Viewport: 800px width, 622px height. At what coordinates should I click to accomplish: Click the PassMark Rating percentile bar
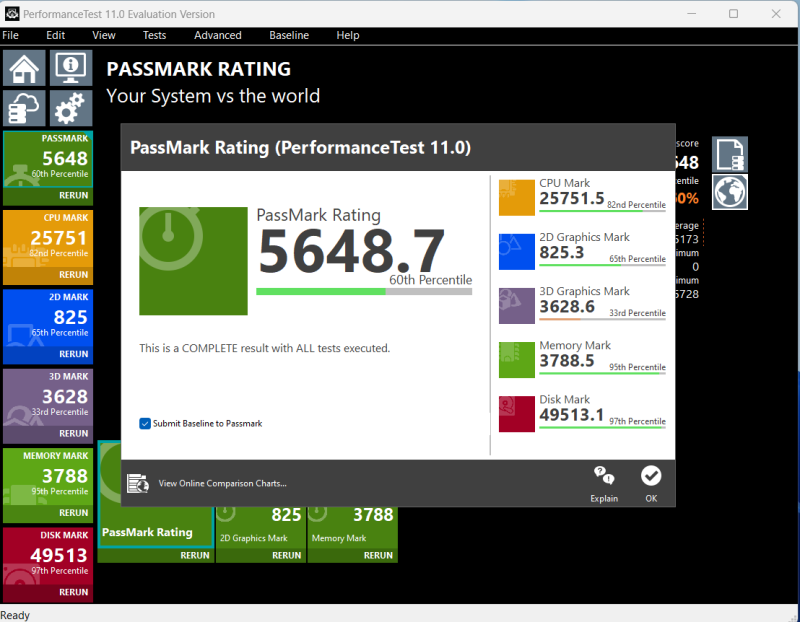pyautogui.click(x=363, y=291)
